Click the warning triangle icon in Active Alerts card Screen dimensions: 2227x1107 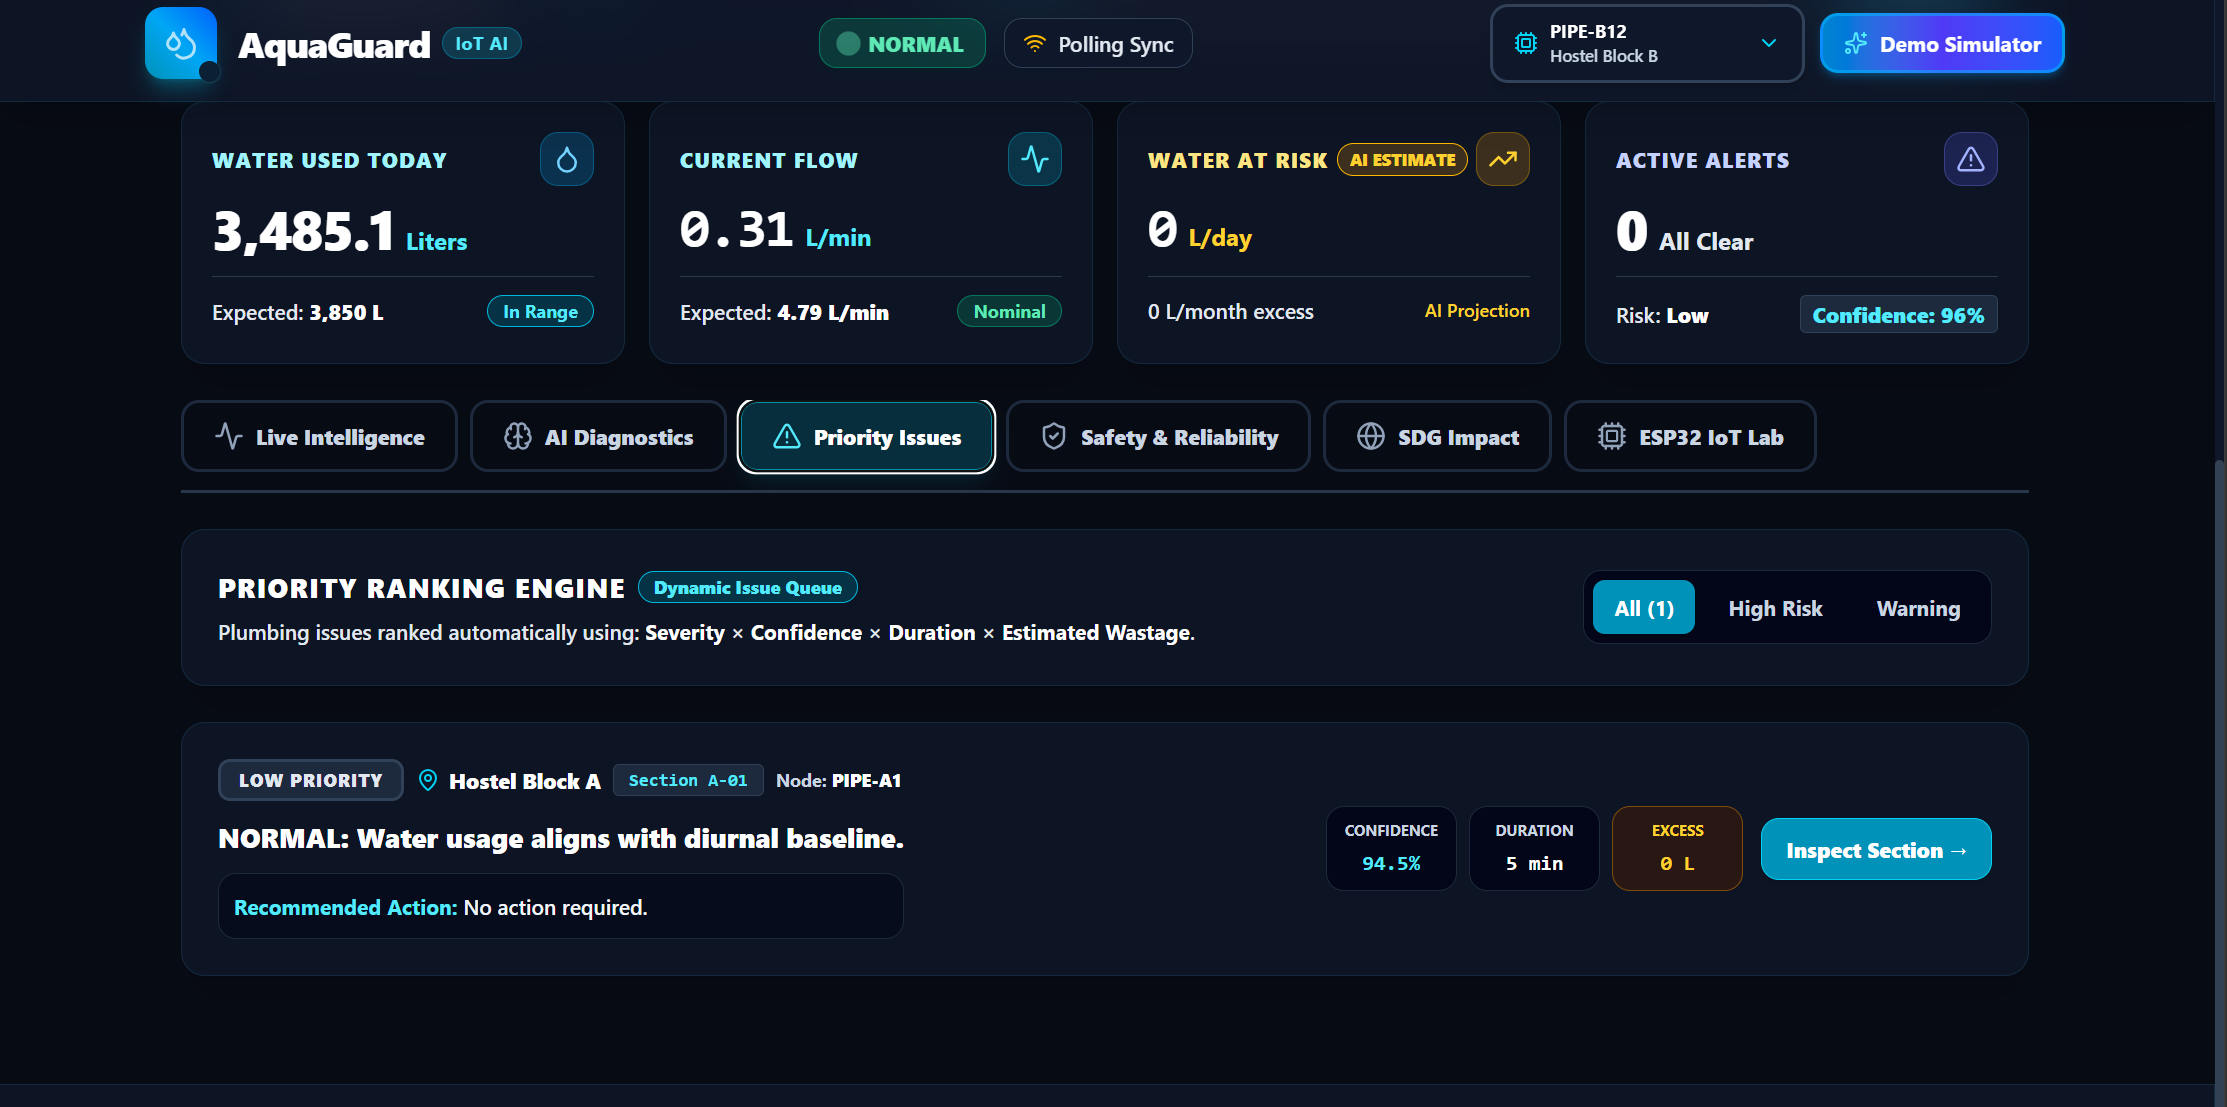tap(1971, 159)
